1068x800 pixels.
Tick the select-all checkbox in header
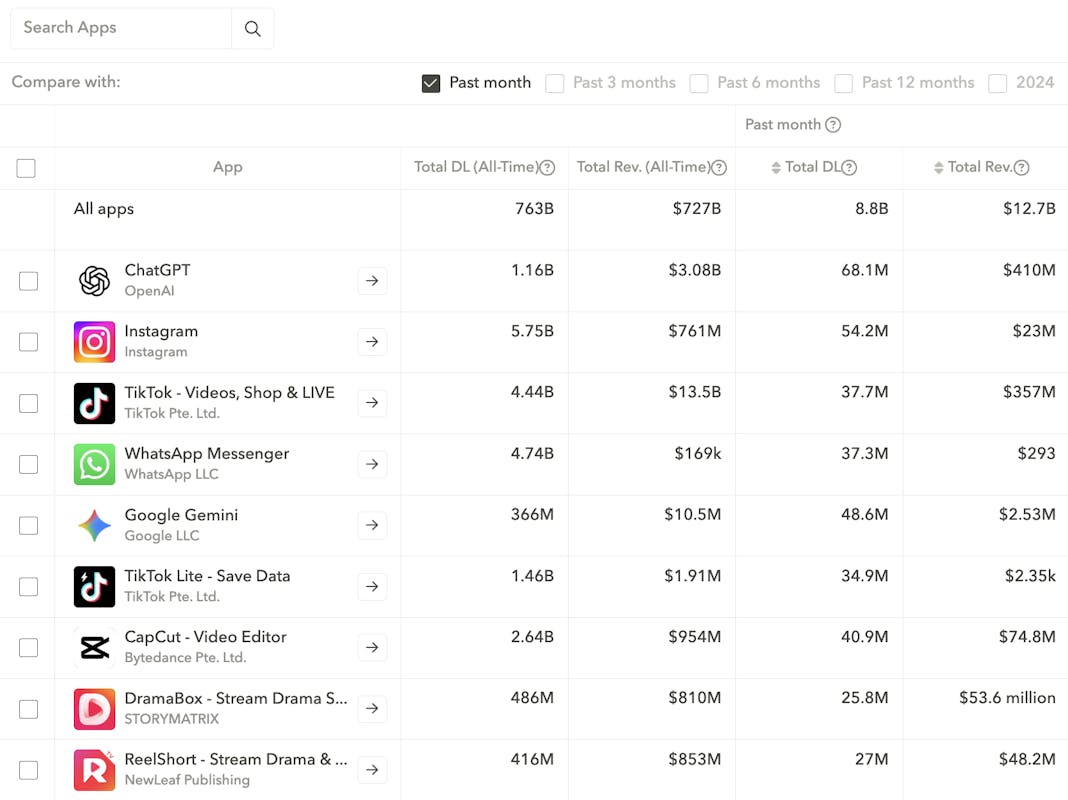pos(26,168)
